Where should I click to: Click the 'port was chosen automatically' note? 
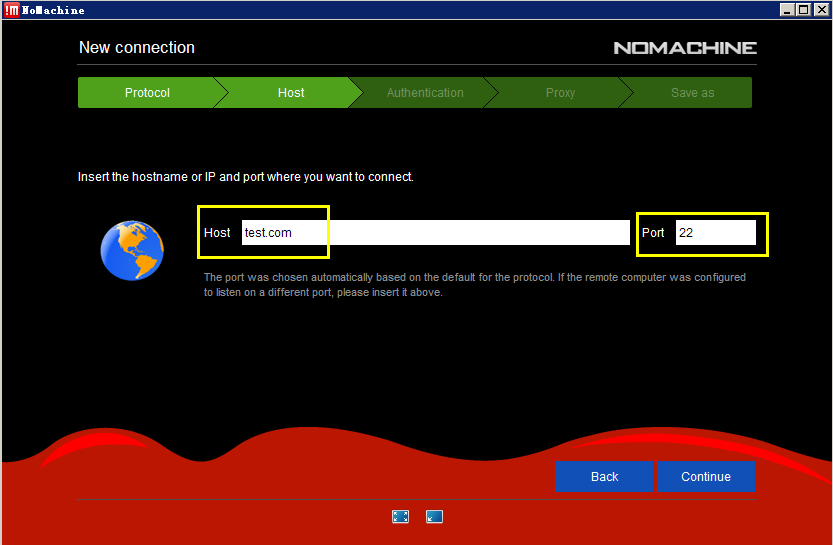click(474, 285)
